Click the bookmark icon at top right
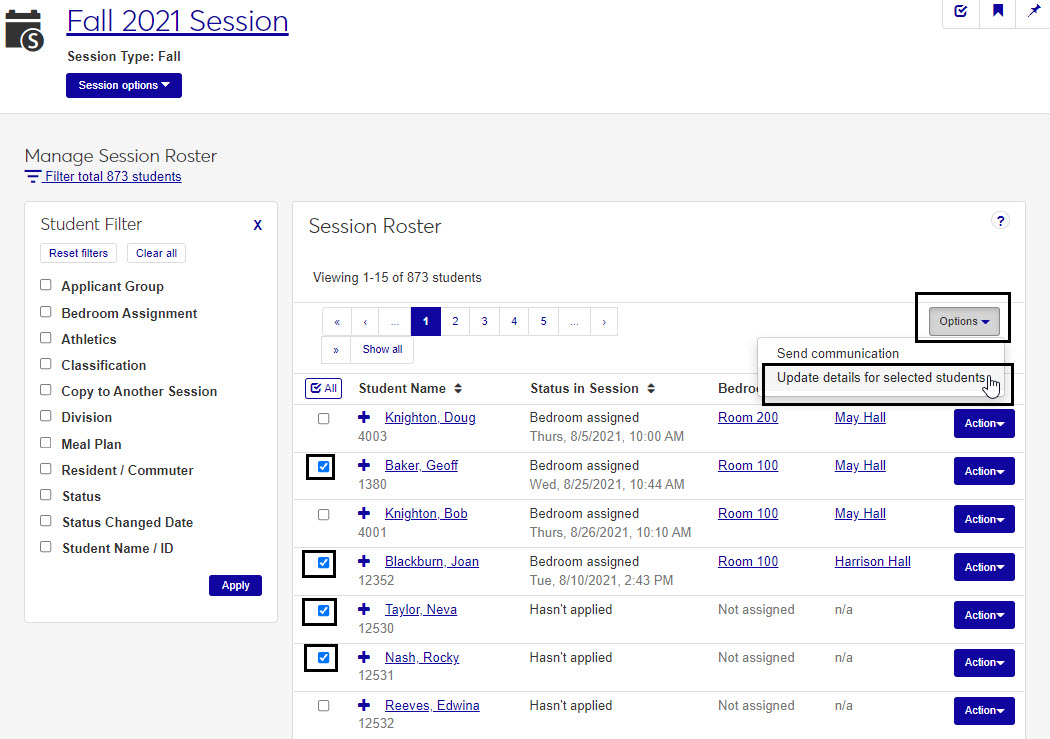Image resolution: width=1050 pixels, height=739 pixels. [997, 12]
